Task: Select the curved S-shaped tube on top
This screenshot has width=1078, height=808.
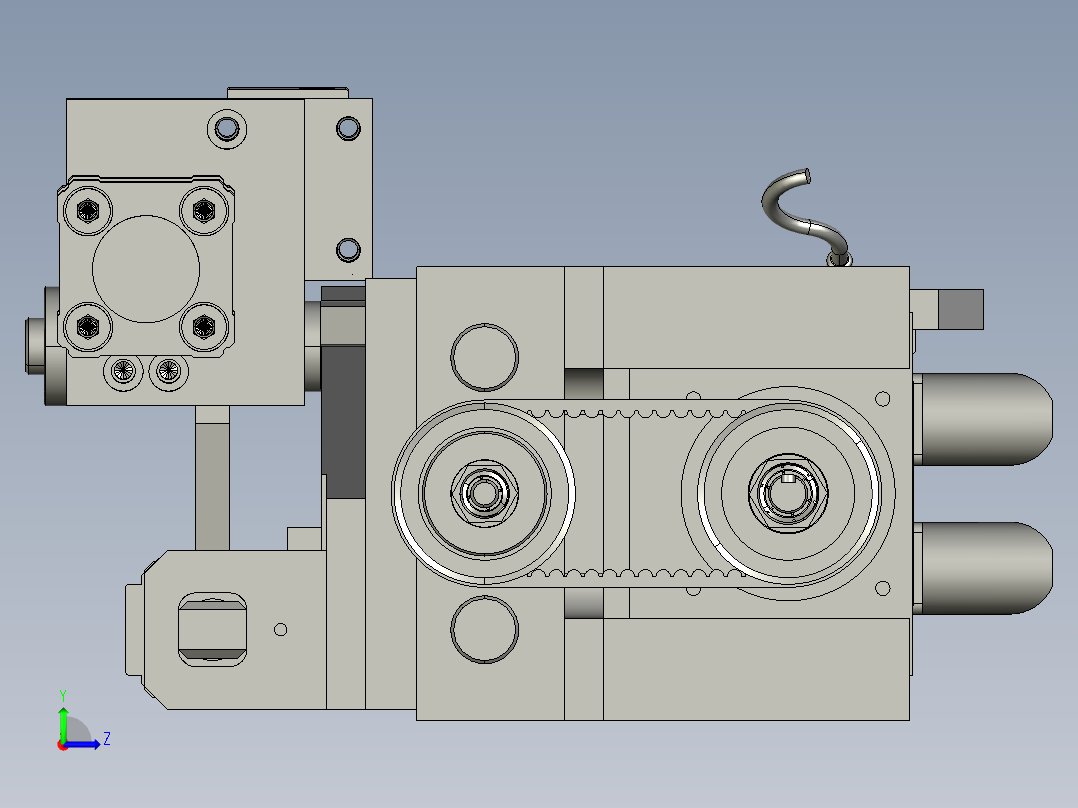Action: click(x=806, y=215)
